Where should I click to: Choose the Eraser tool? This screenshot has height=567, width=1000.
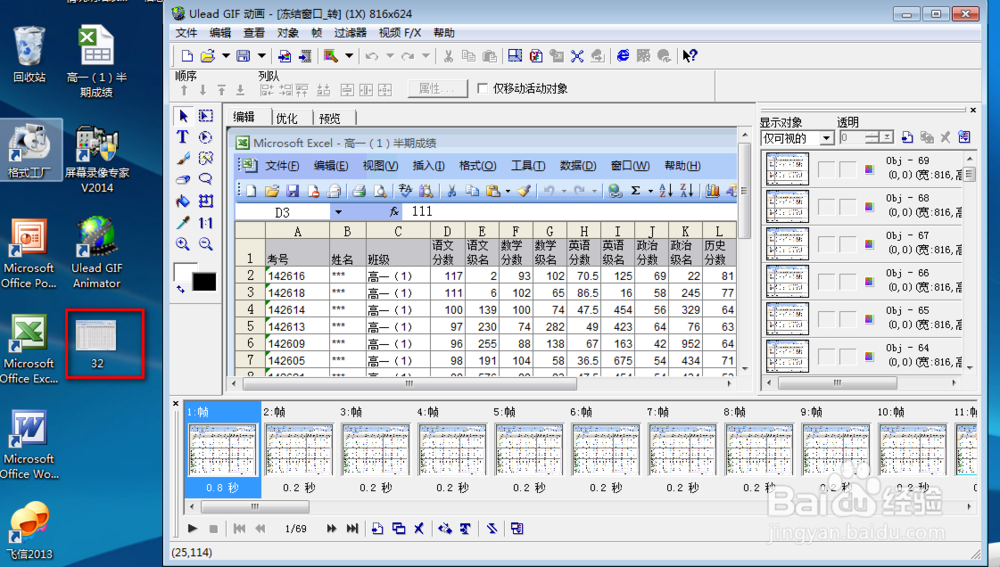(183, 179)
